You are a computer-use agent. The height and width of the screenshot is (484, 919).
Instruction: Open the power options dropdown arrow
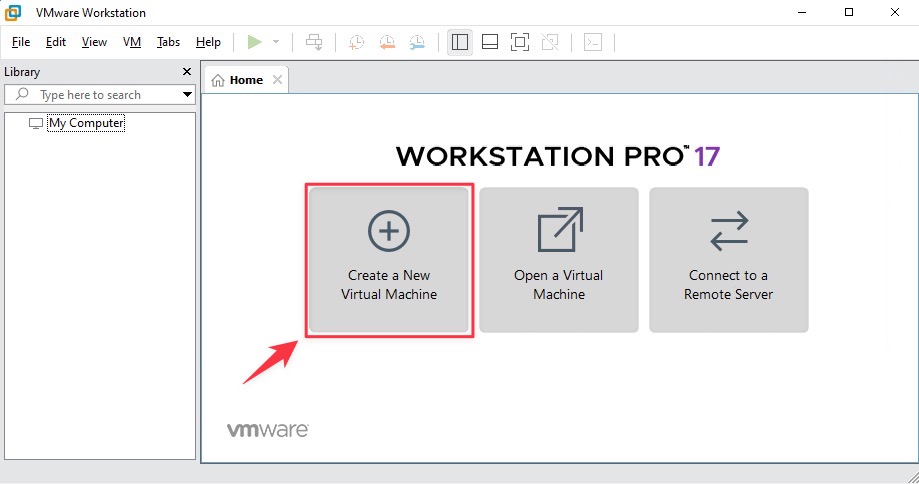276,42
